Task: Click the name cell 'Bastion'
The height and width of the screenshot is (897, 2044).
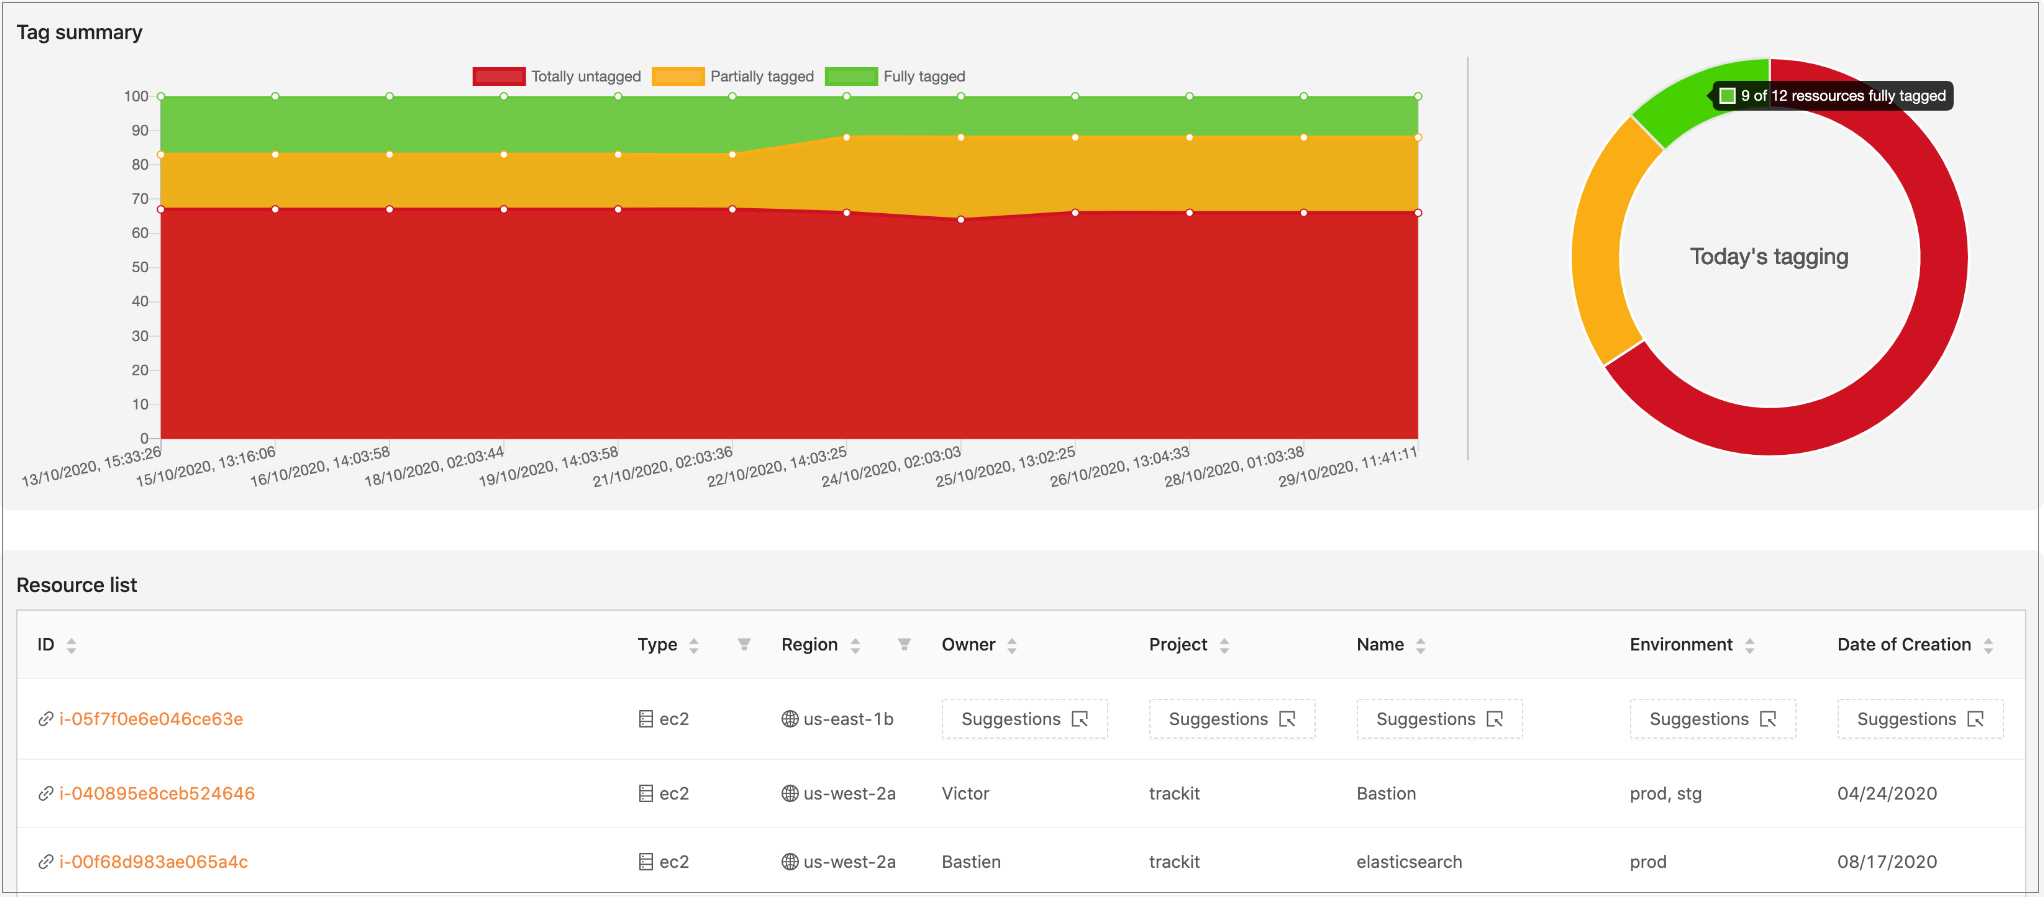Action: click(1386, 794)
